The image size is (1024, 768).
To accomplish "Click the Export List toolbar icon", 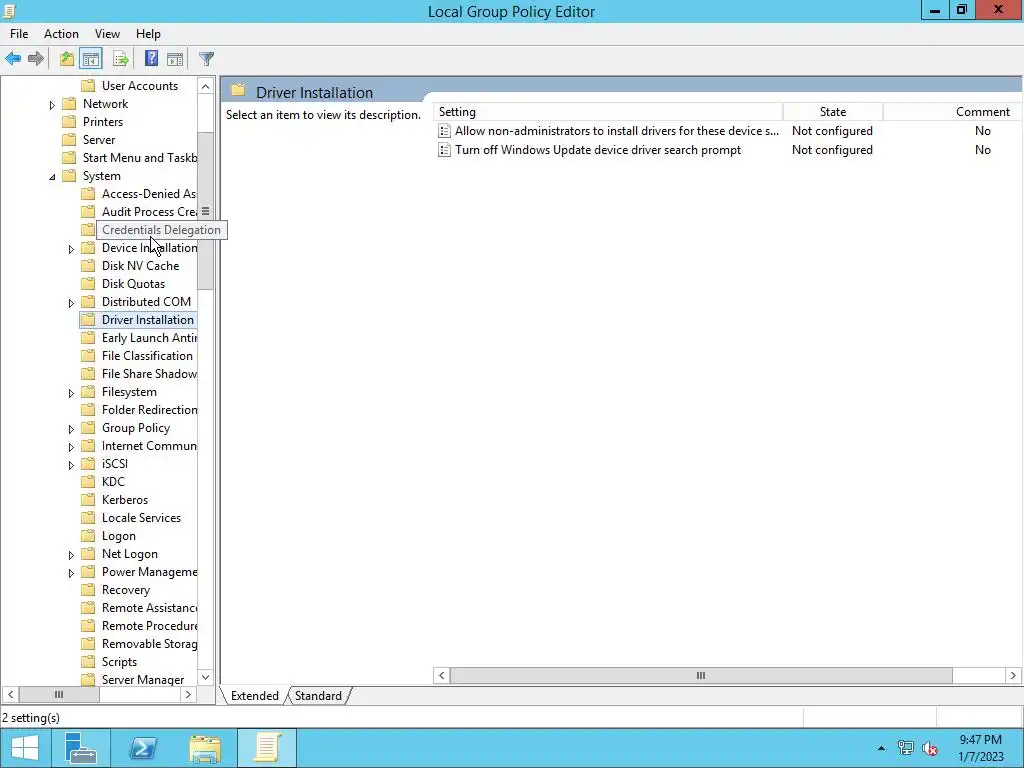I will tap(121, 59).
